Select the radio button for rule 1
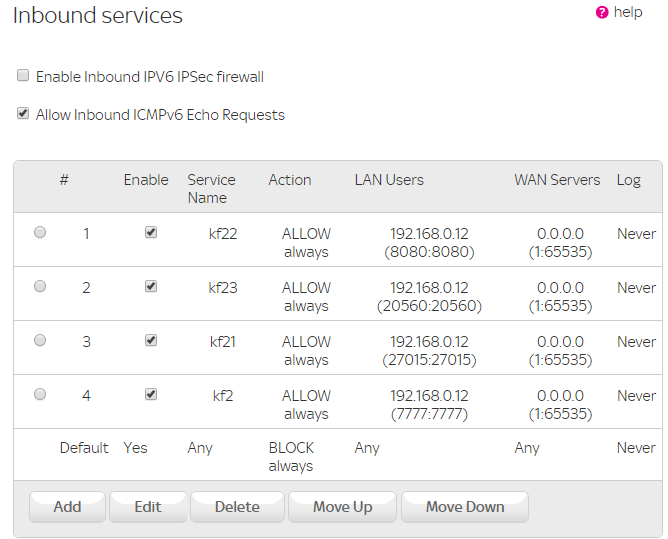Image resolution: width=668 pixels, height=539 pixels. [40, 232]
